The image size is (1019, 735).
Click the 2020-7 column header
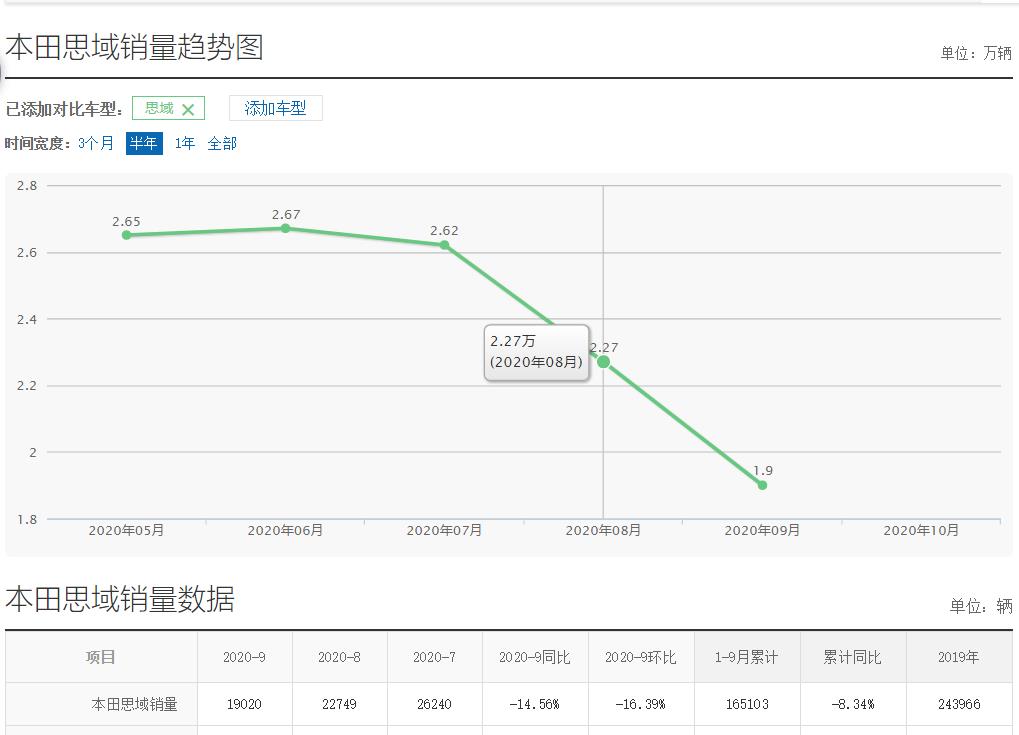click(434, 657)
